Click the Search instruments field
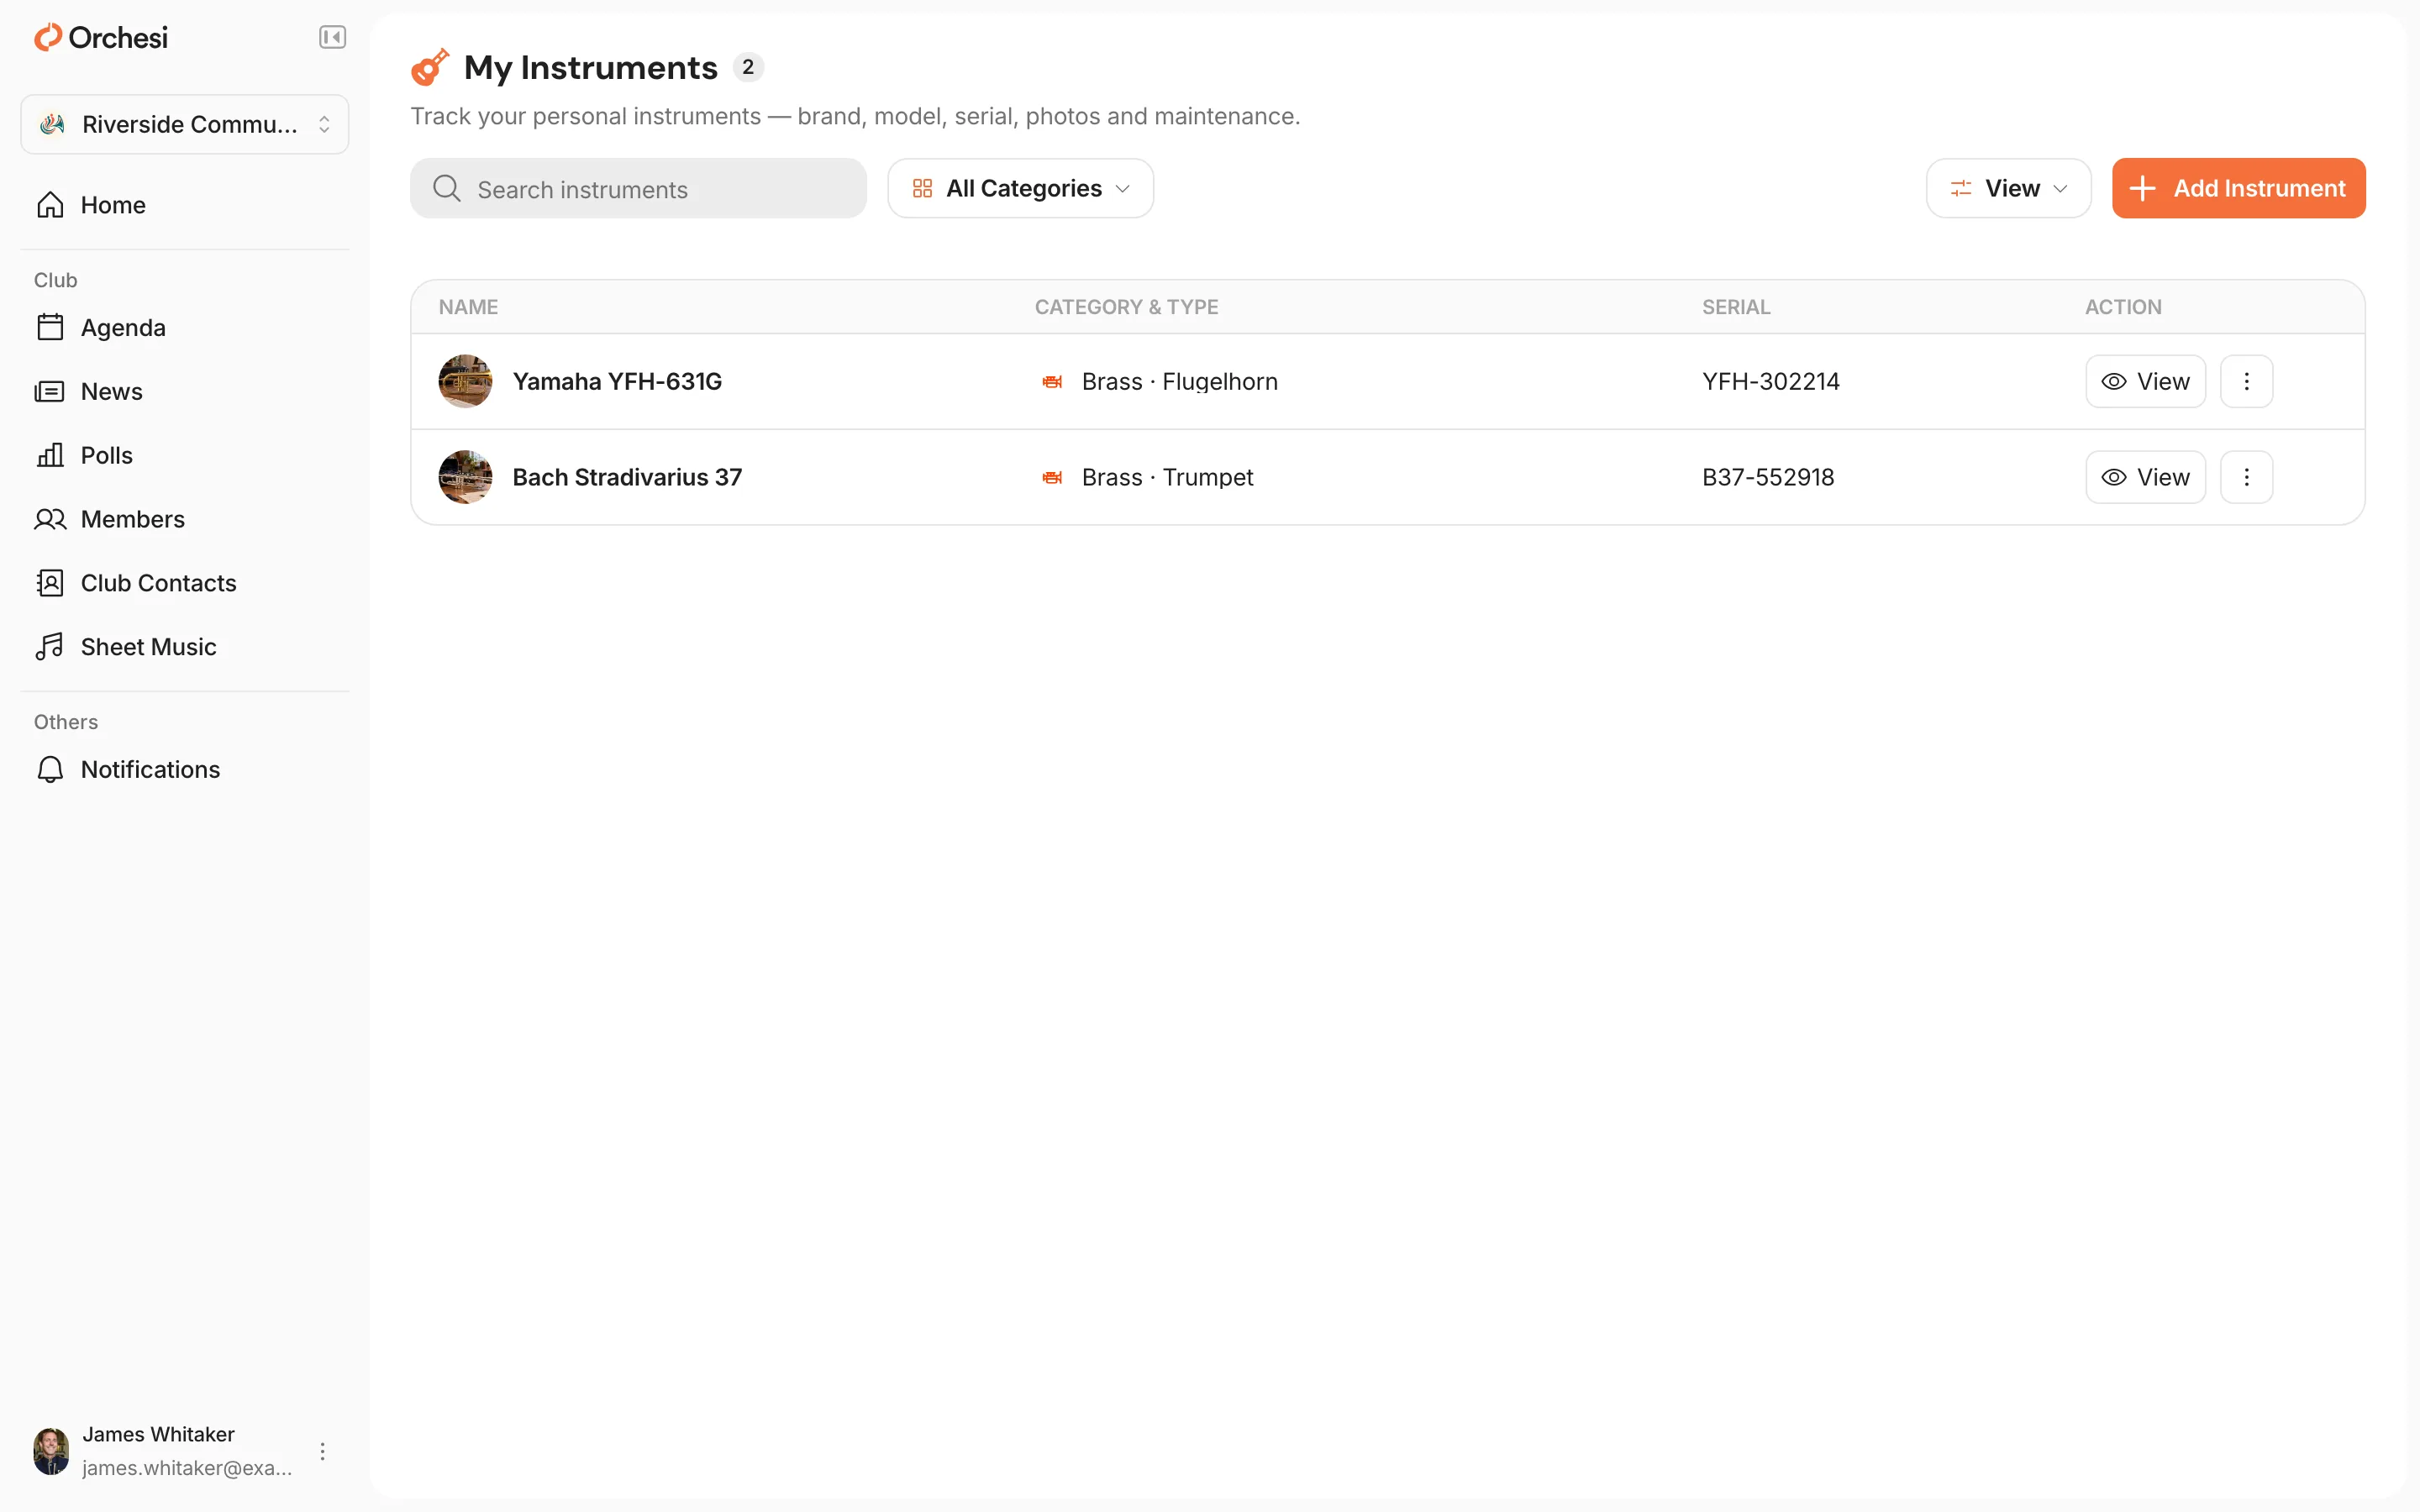This screenshot has width=2420, height=1512. [x=638, y=189]
